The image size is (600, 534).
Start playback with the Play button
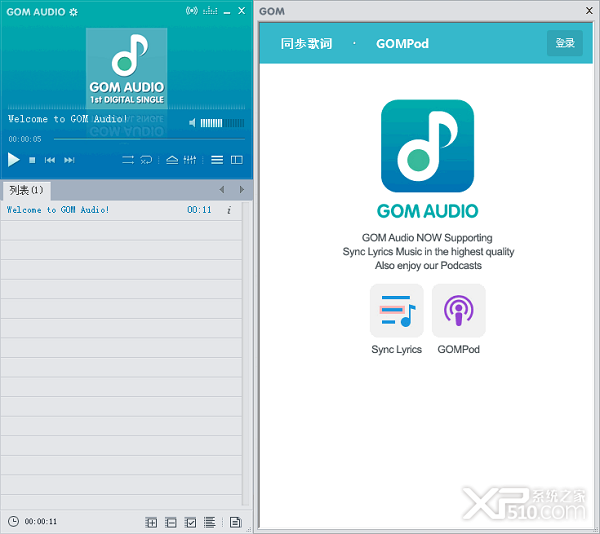point(13,160)
